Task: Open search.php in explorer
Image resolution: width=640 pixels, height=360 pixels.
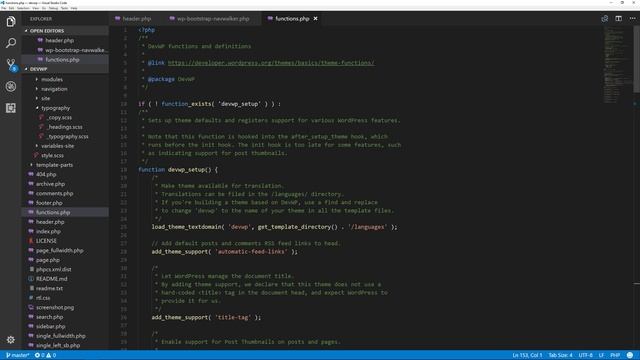Action: click(x=49, y=317)
